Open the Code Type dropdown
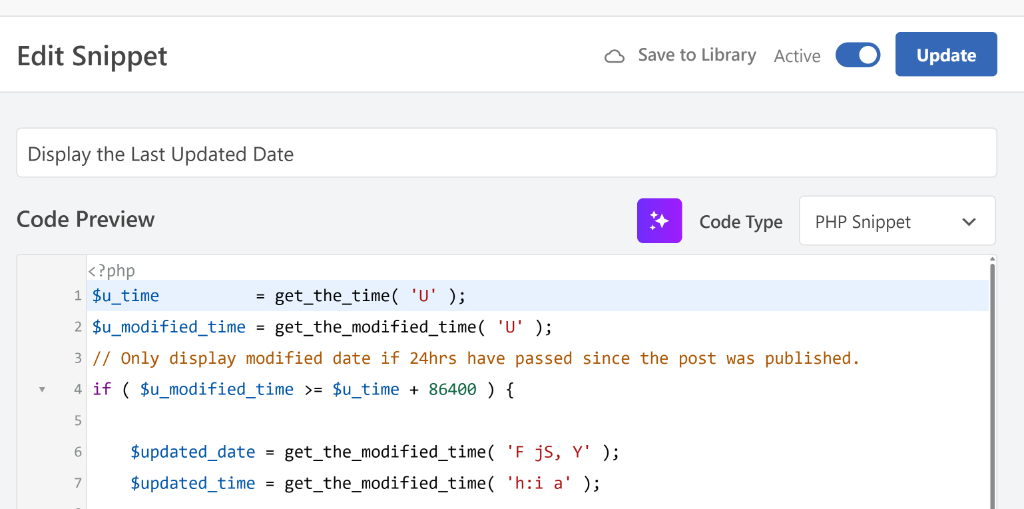The width and height of the screenshot is (1024, 509). [896, 221]
